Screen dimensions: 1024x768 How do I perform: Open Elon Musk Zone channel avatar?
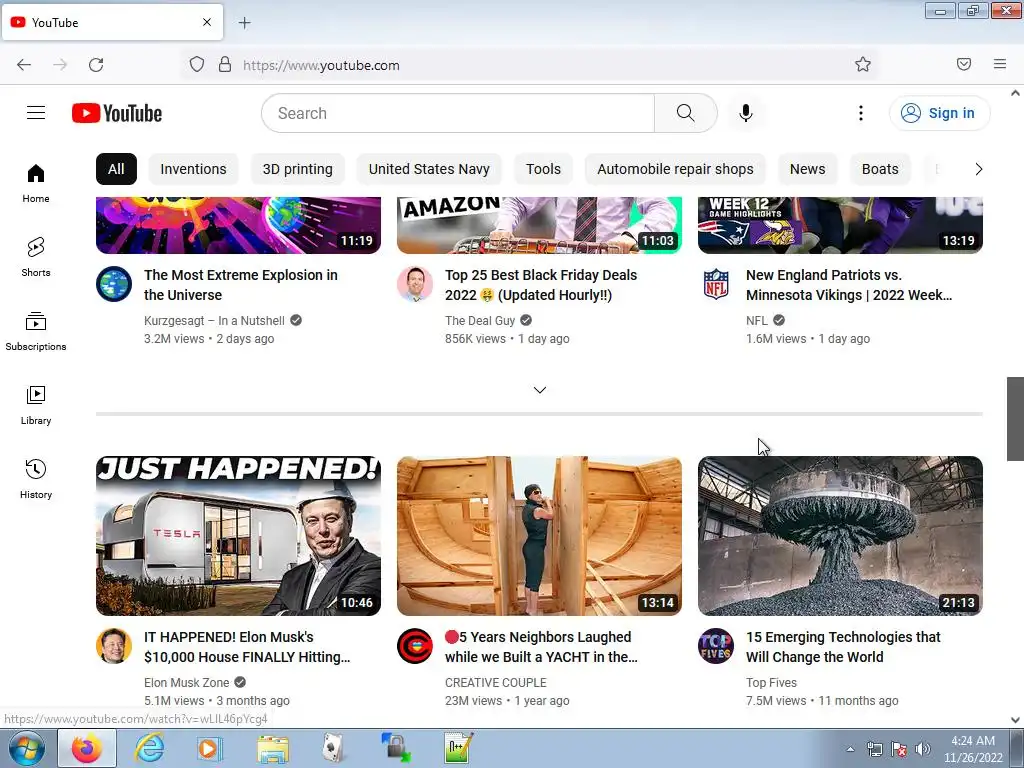(114, 646)
